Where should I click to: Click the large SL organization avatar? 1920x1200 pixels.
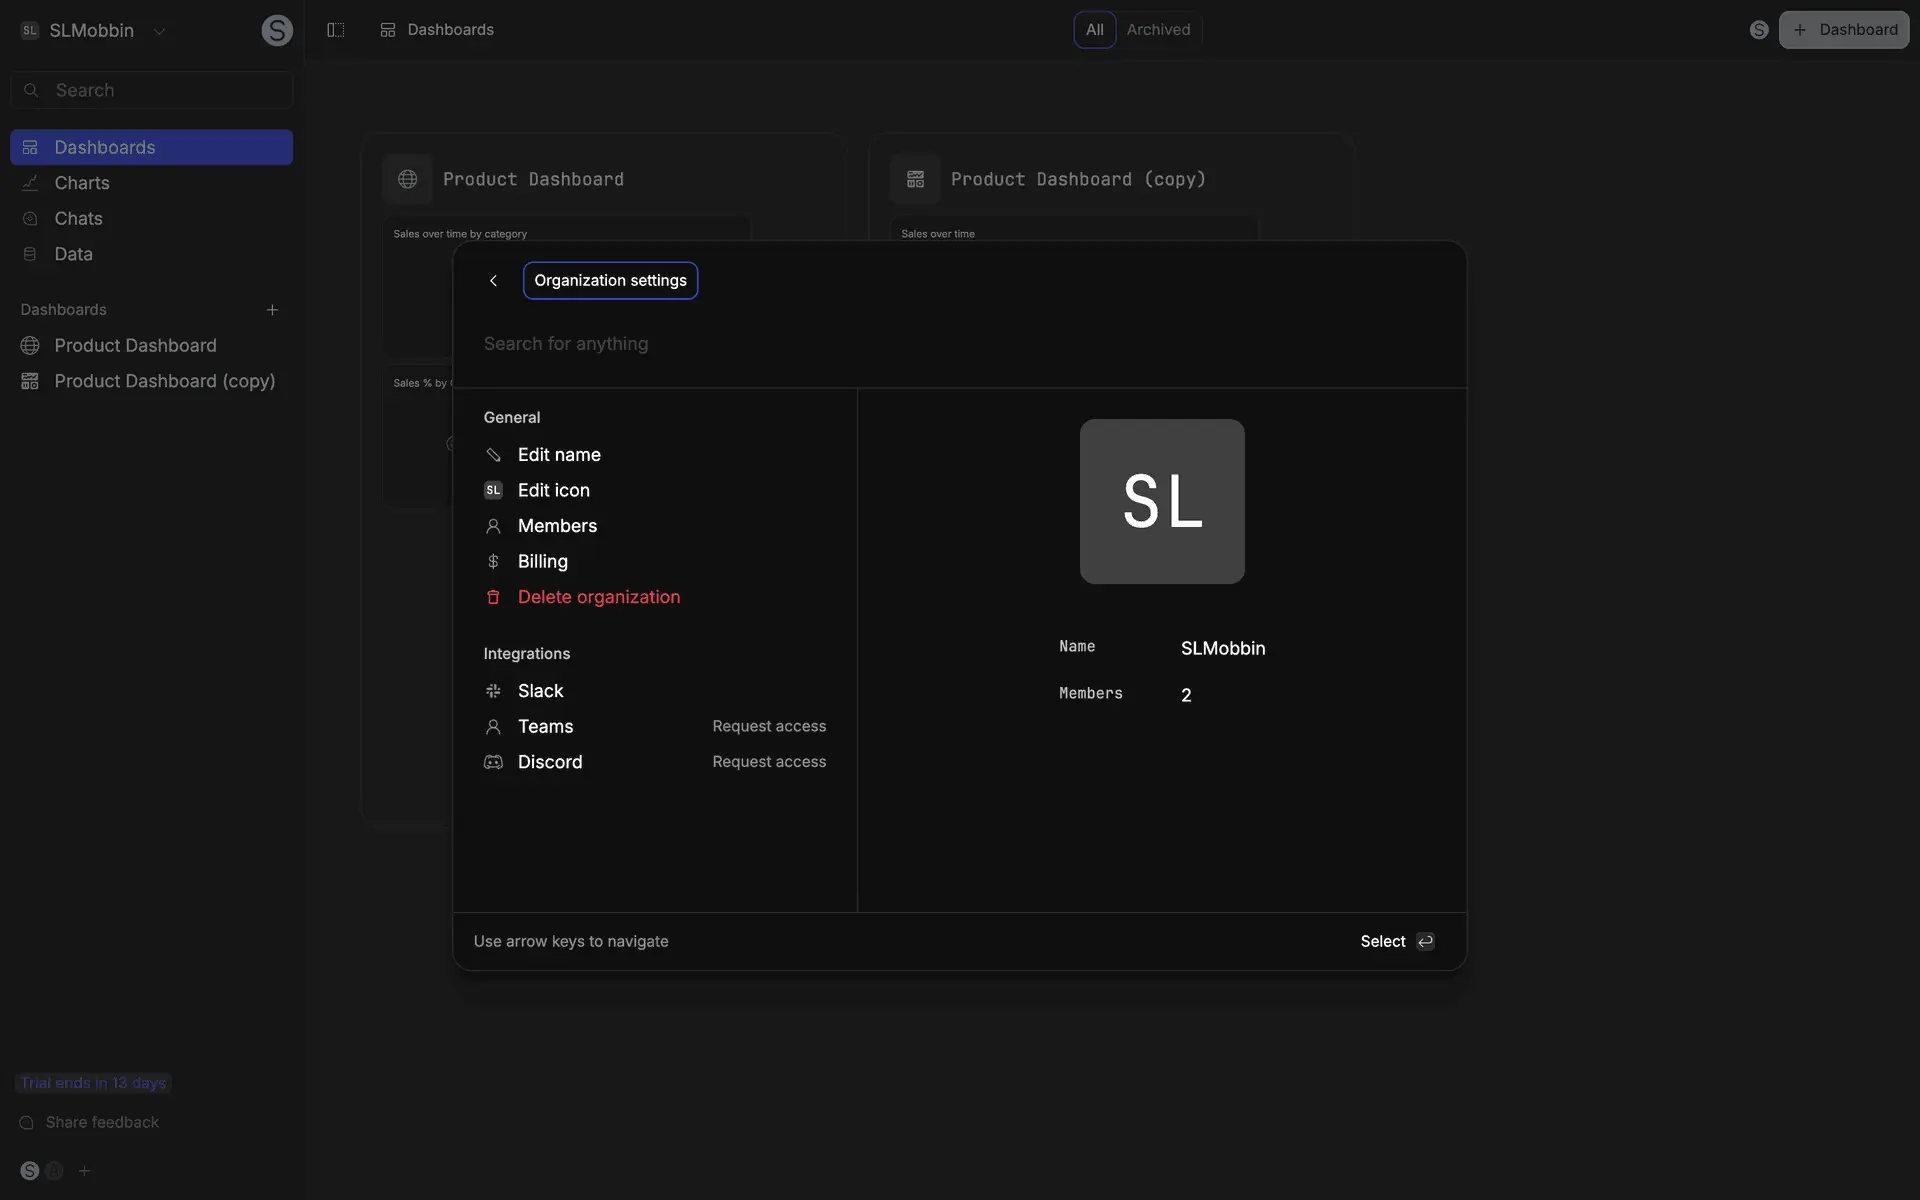[1161, 501]
